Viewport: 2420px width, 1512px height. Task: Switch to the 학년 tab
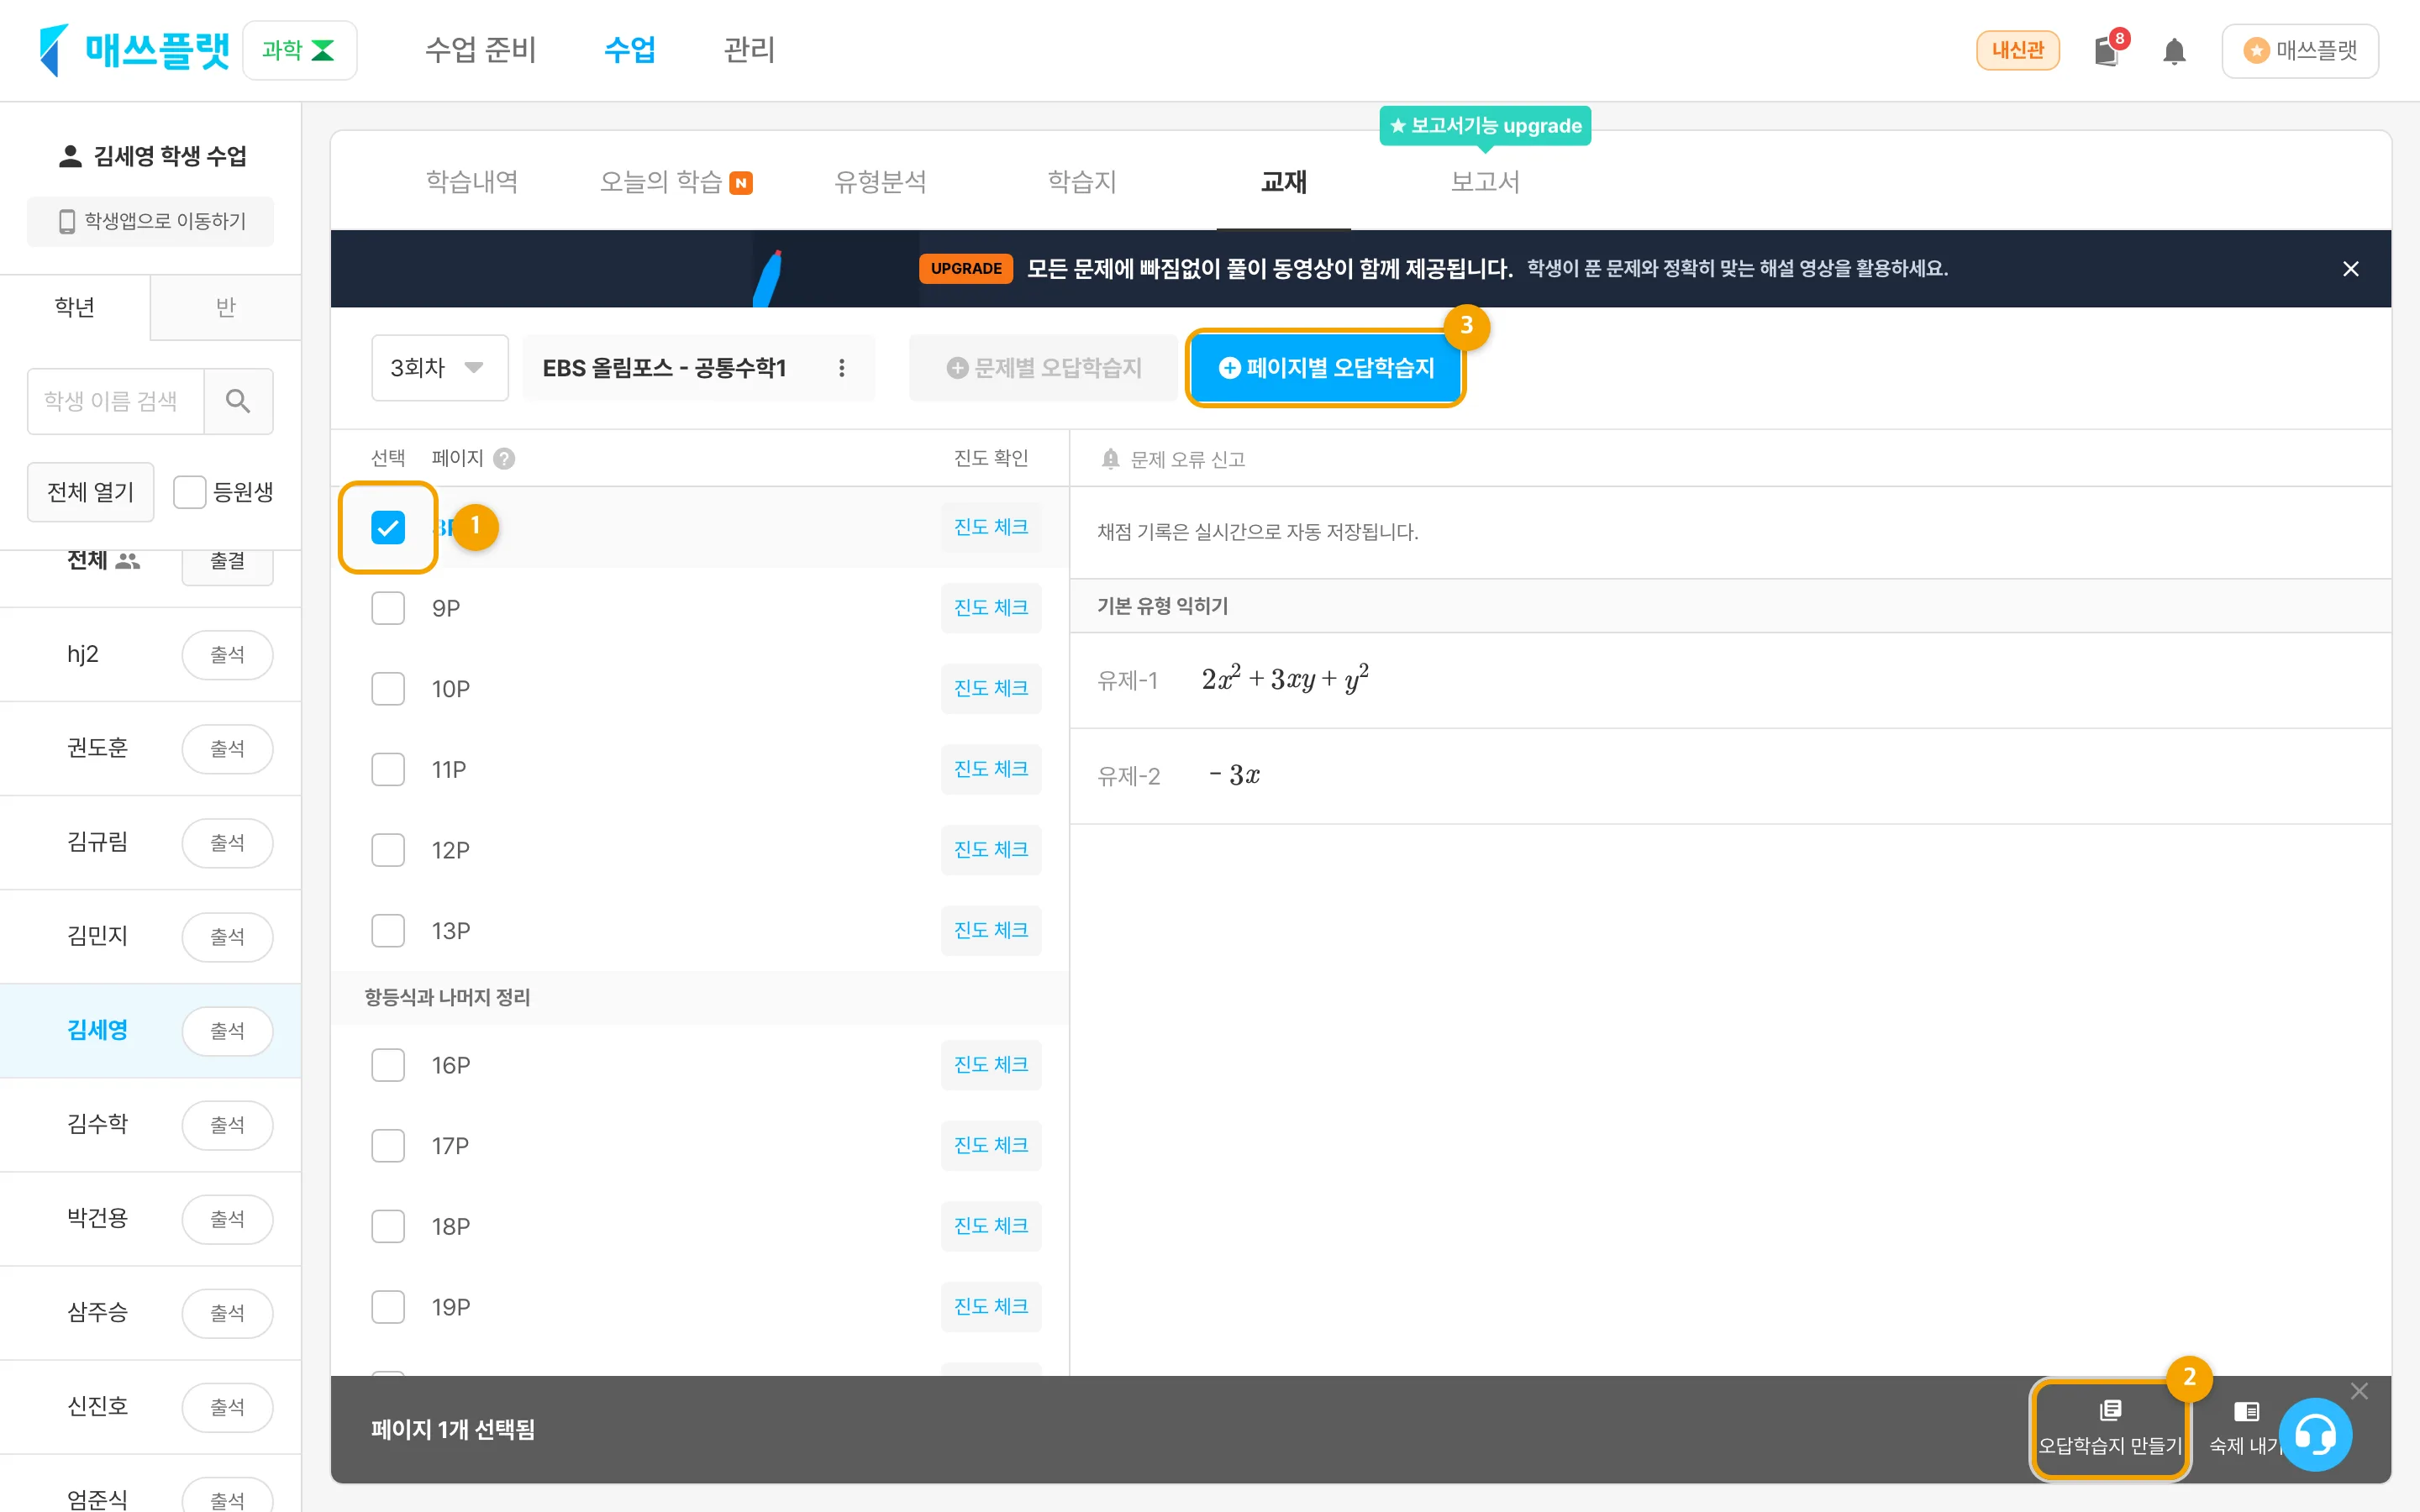tap(75, 307)
